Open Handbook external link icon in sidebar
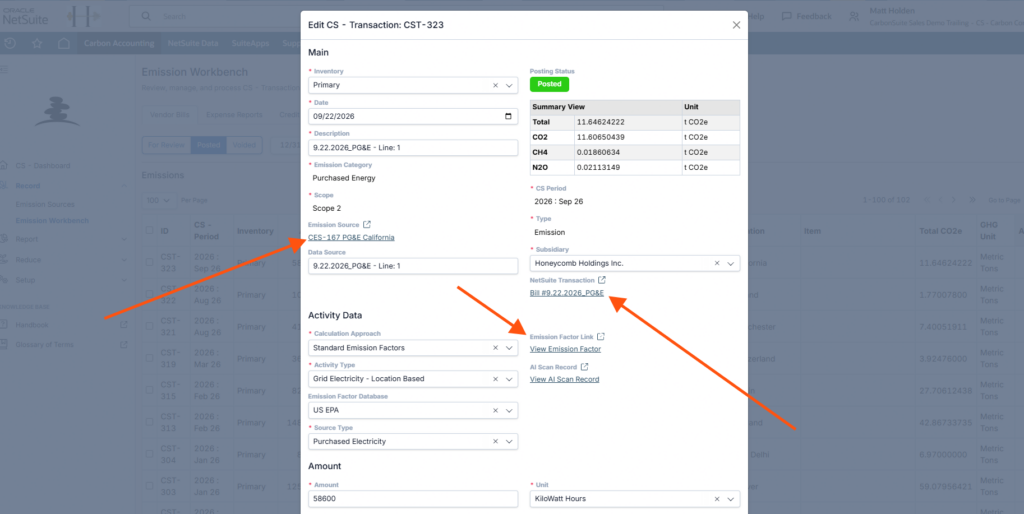This screenshot has height=514, width=1024. [123, 325]
